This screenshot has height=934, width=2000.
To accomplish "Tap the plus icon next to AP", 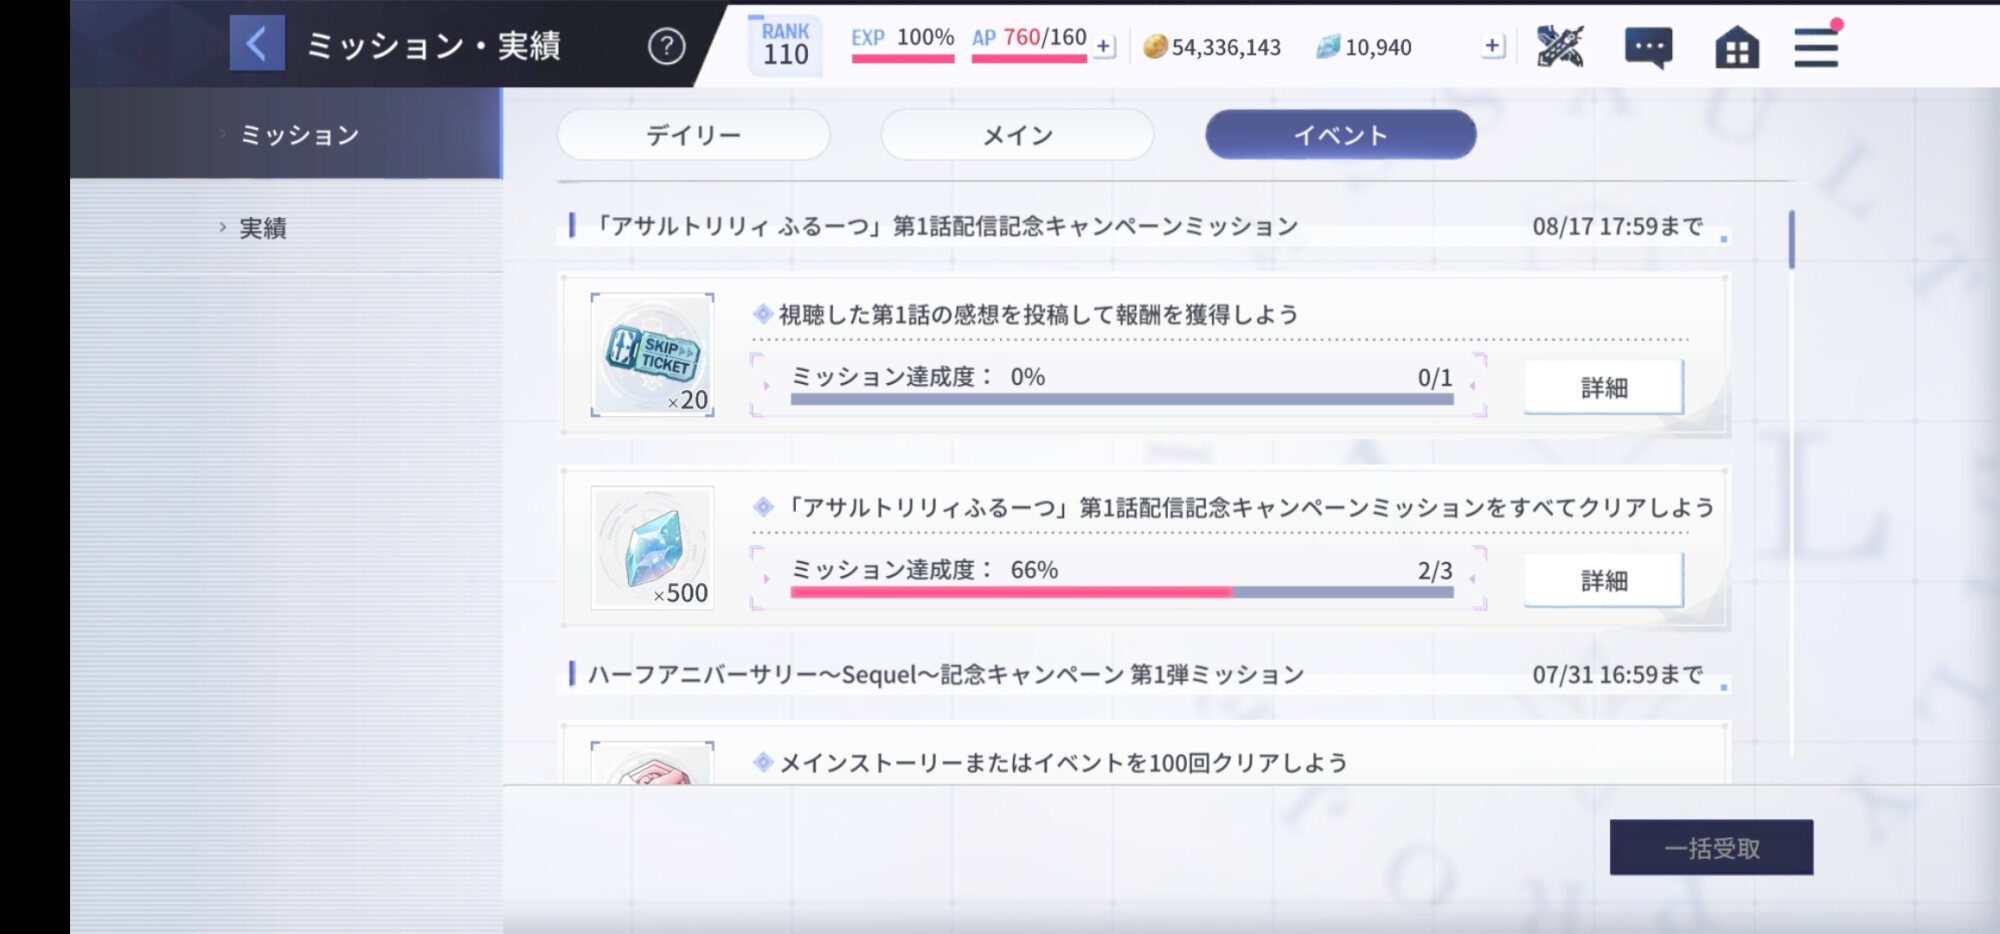I will [1104, 46].
